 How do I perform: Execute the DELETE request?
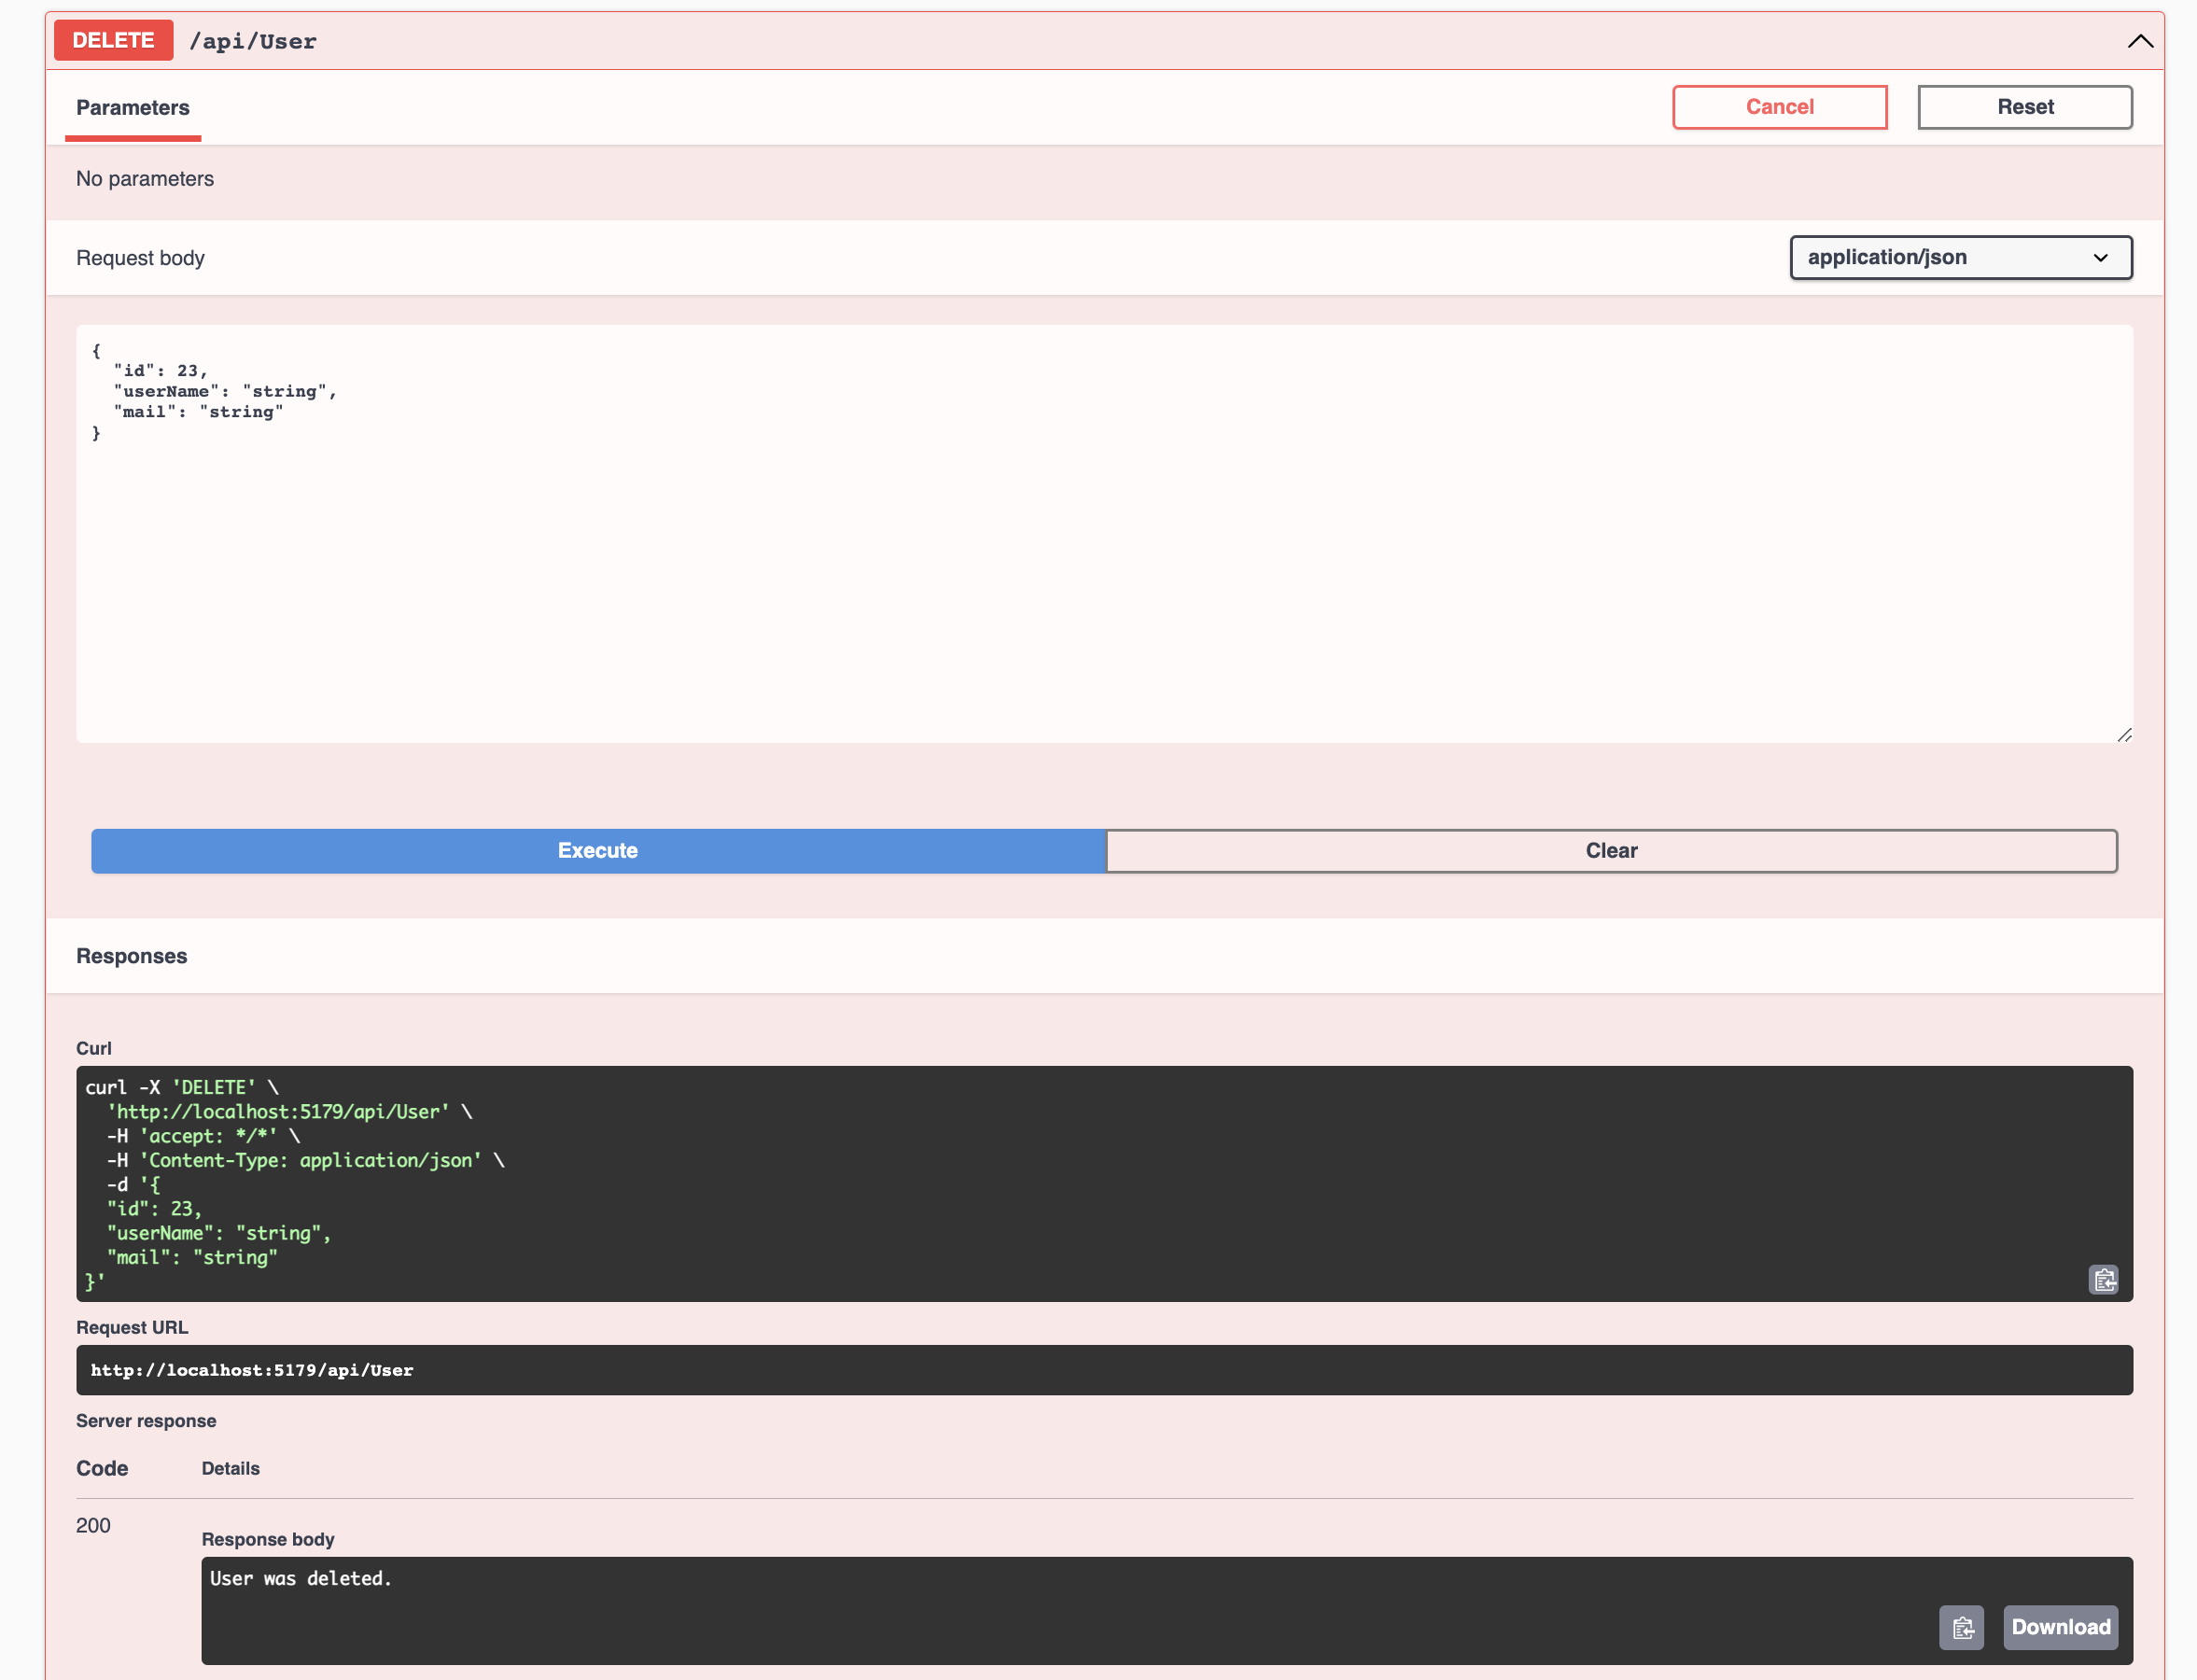pyautogui.click(x=598, y=850)
